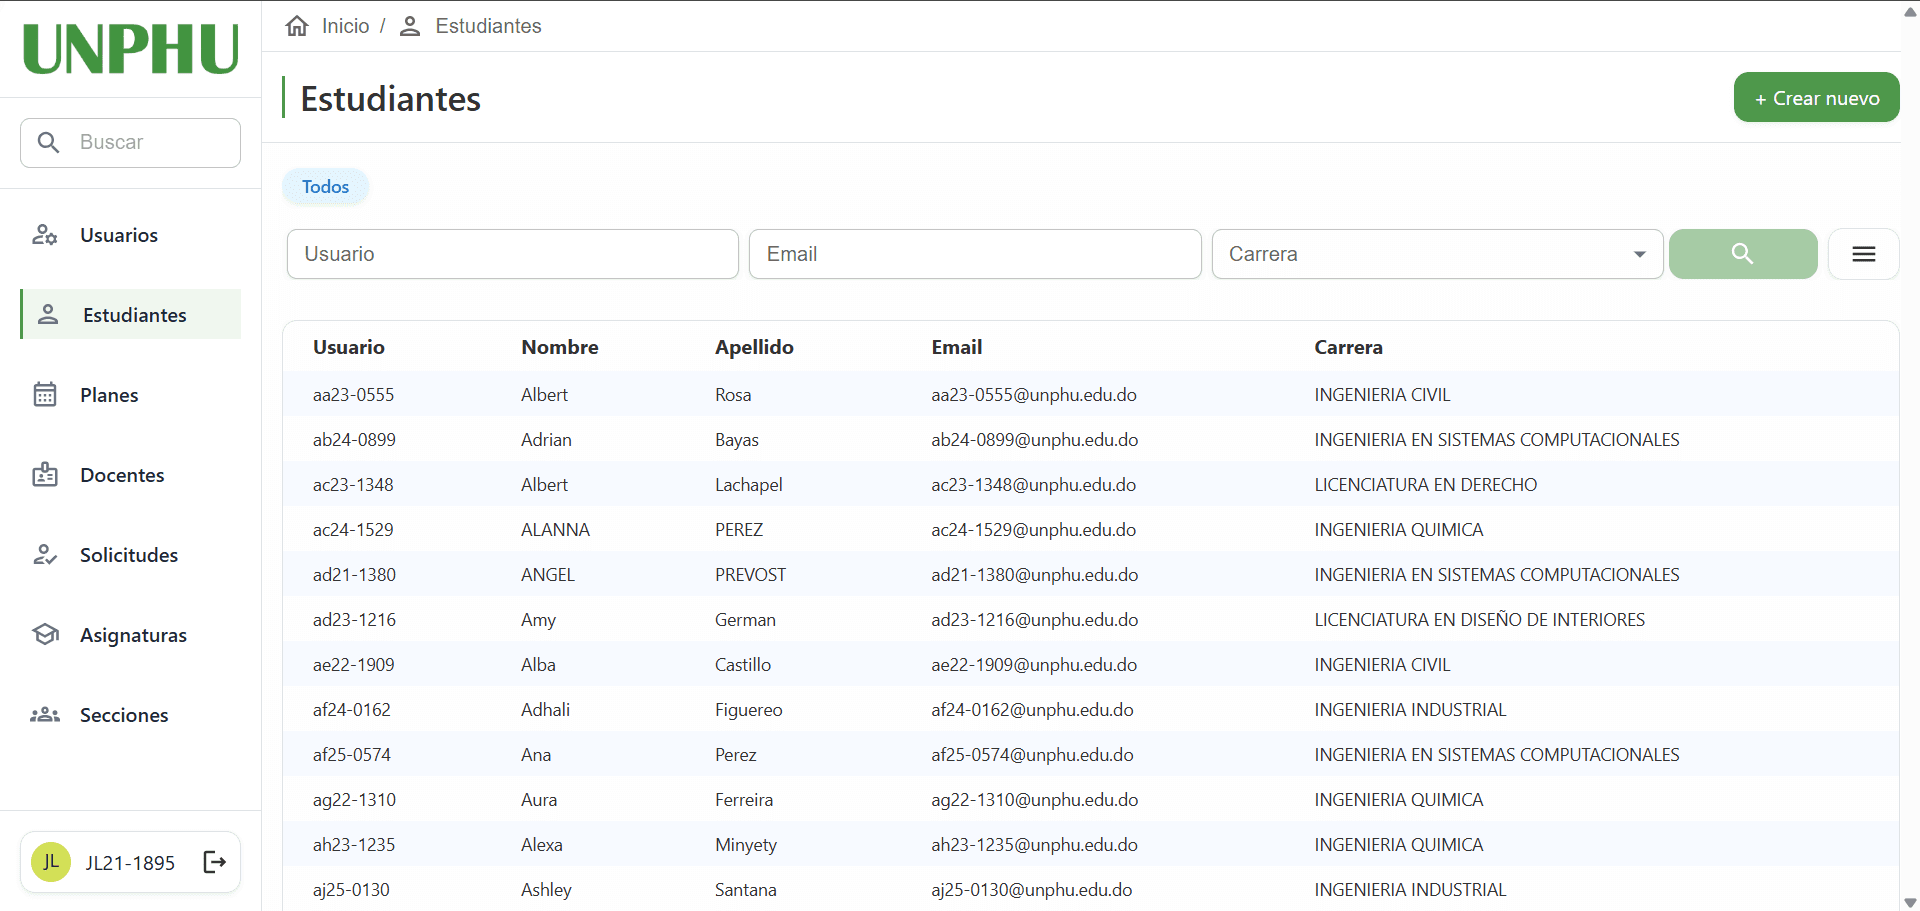Viewport: 1920px width, 911px height.
Task: Open the Solicitudes menu item
Action: pyautogui.click(x=131, y=555)
